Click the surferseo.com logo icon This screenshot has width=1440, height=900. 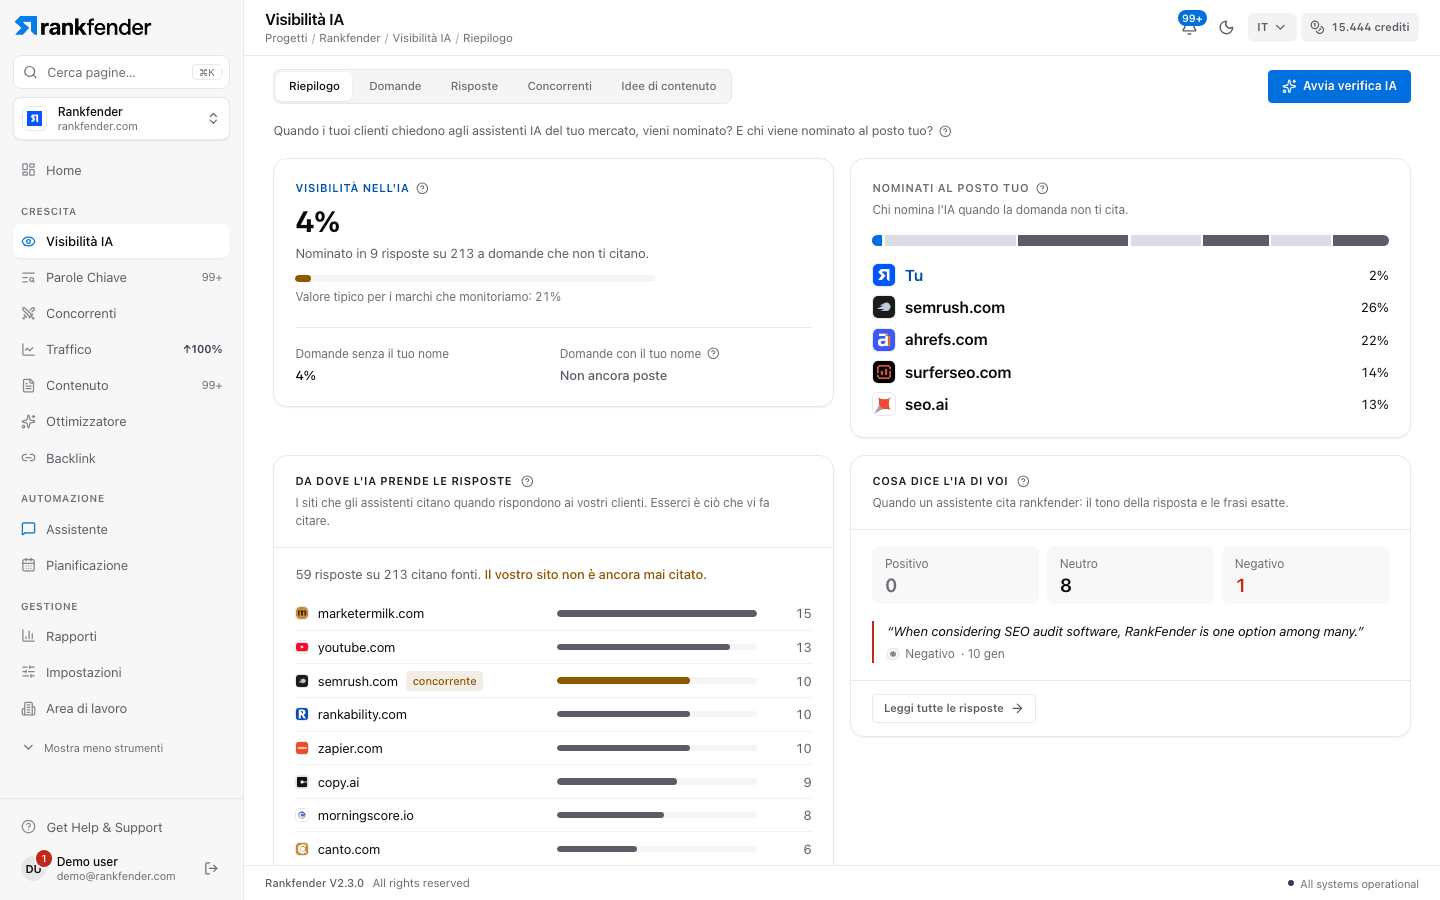(884, 372)
